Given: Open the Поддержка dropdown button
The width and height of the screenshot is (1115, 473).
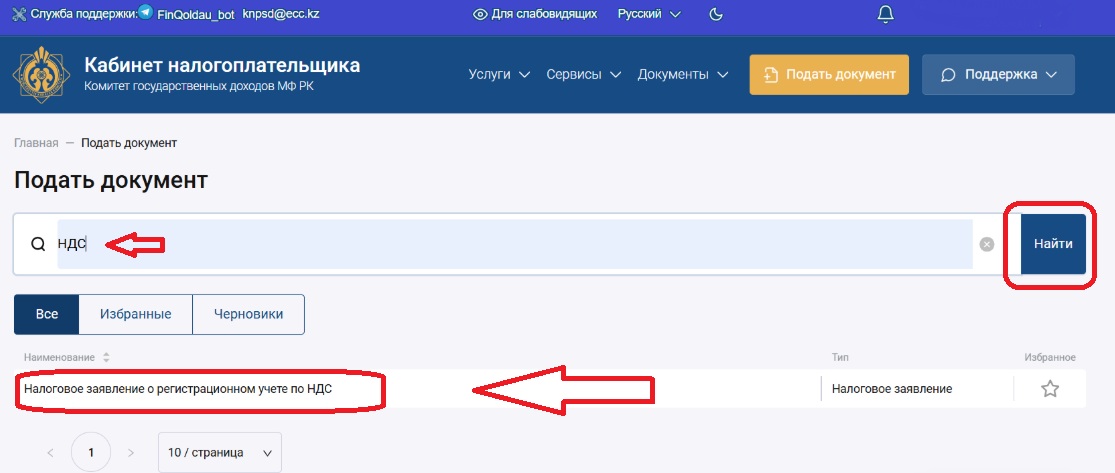Looking at the screenshot, I should (x=998, y=75).
